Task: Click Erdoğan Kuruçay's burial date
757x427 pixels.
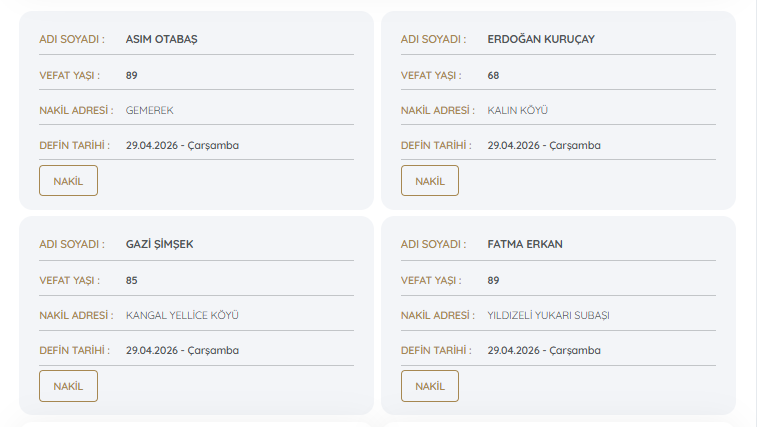Action: point(544,145)
